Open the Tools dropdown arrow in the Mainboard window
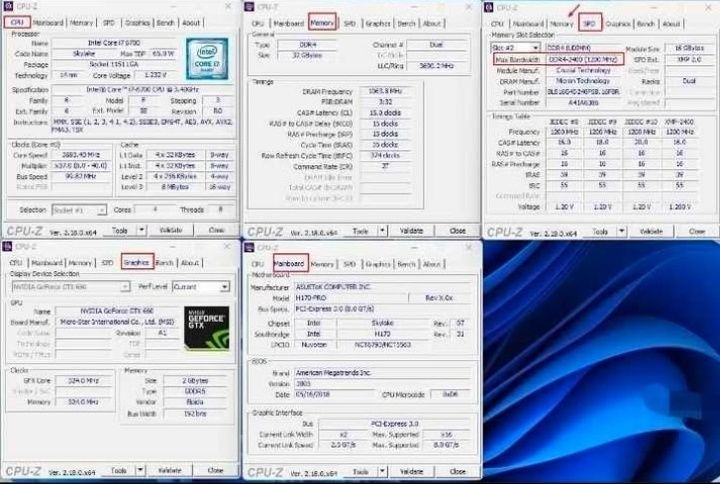 coord(382,471)
